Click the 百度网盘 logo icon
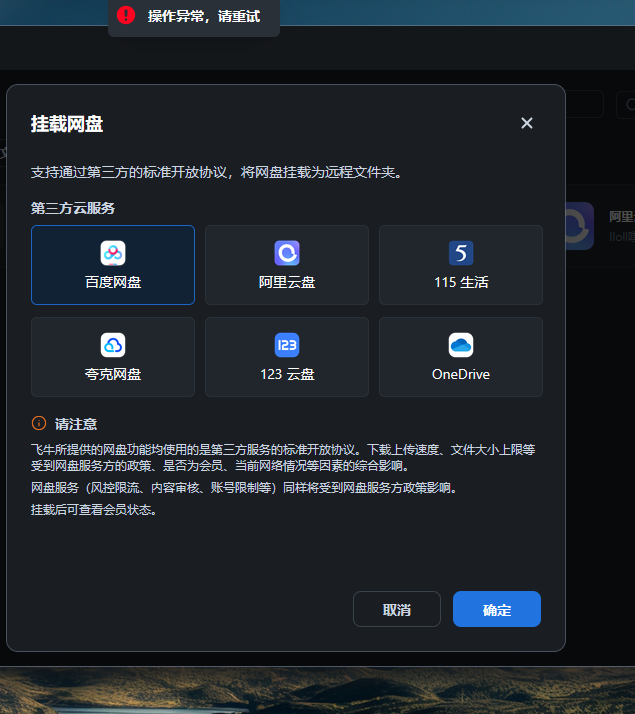The height and width of the screenshot is (714, 635). (x=113, y=253)
